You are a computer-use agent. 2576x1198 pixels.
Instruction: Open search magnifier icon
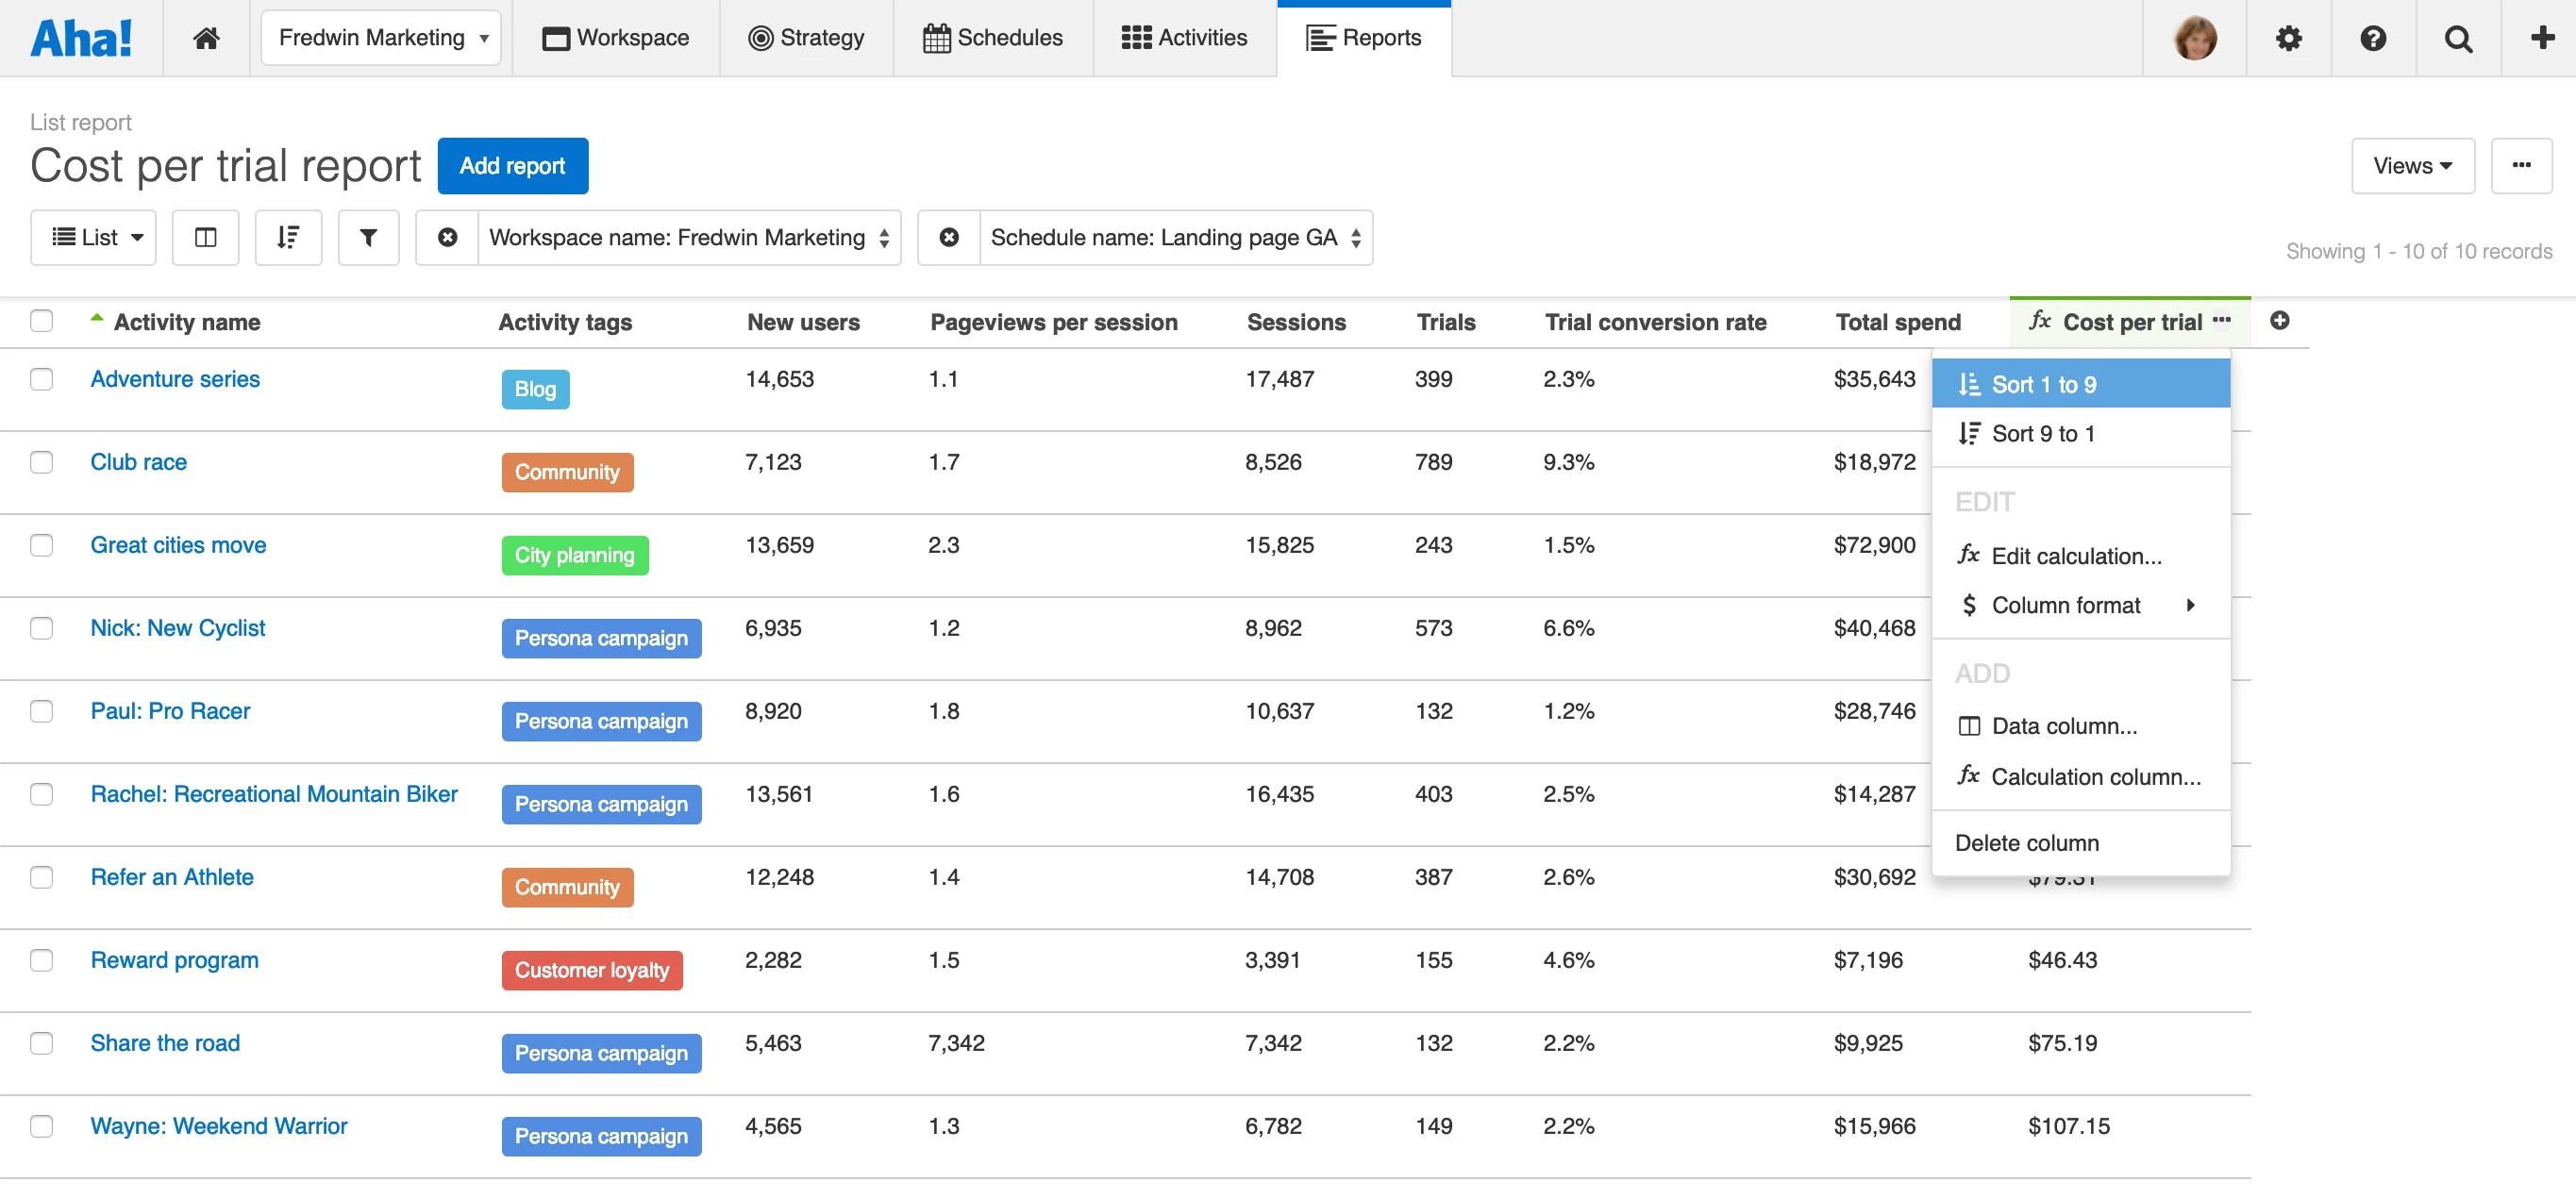[x=2457, y=38]
